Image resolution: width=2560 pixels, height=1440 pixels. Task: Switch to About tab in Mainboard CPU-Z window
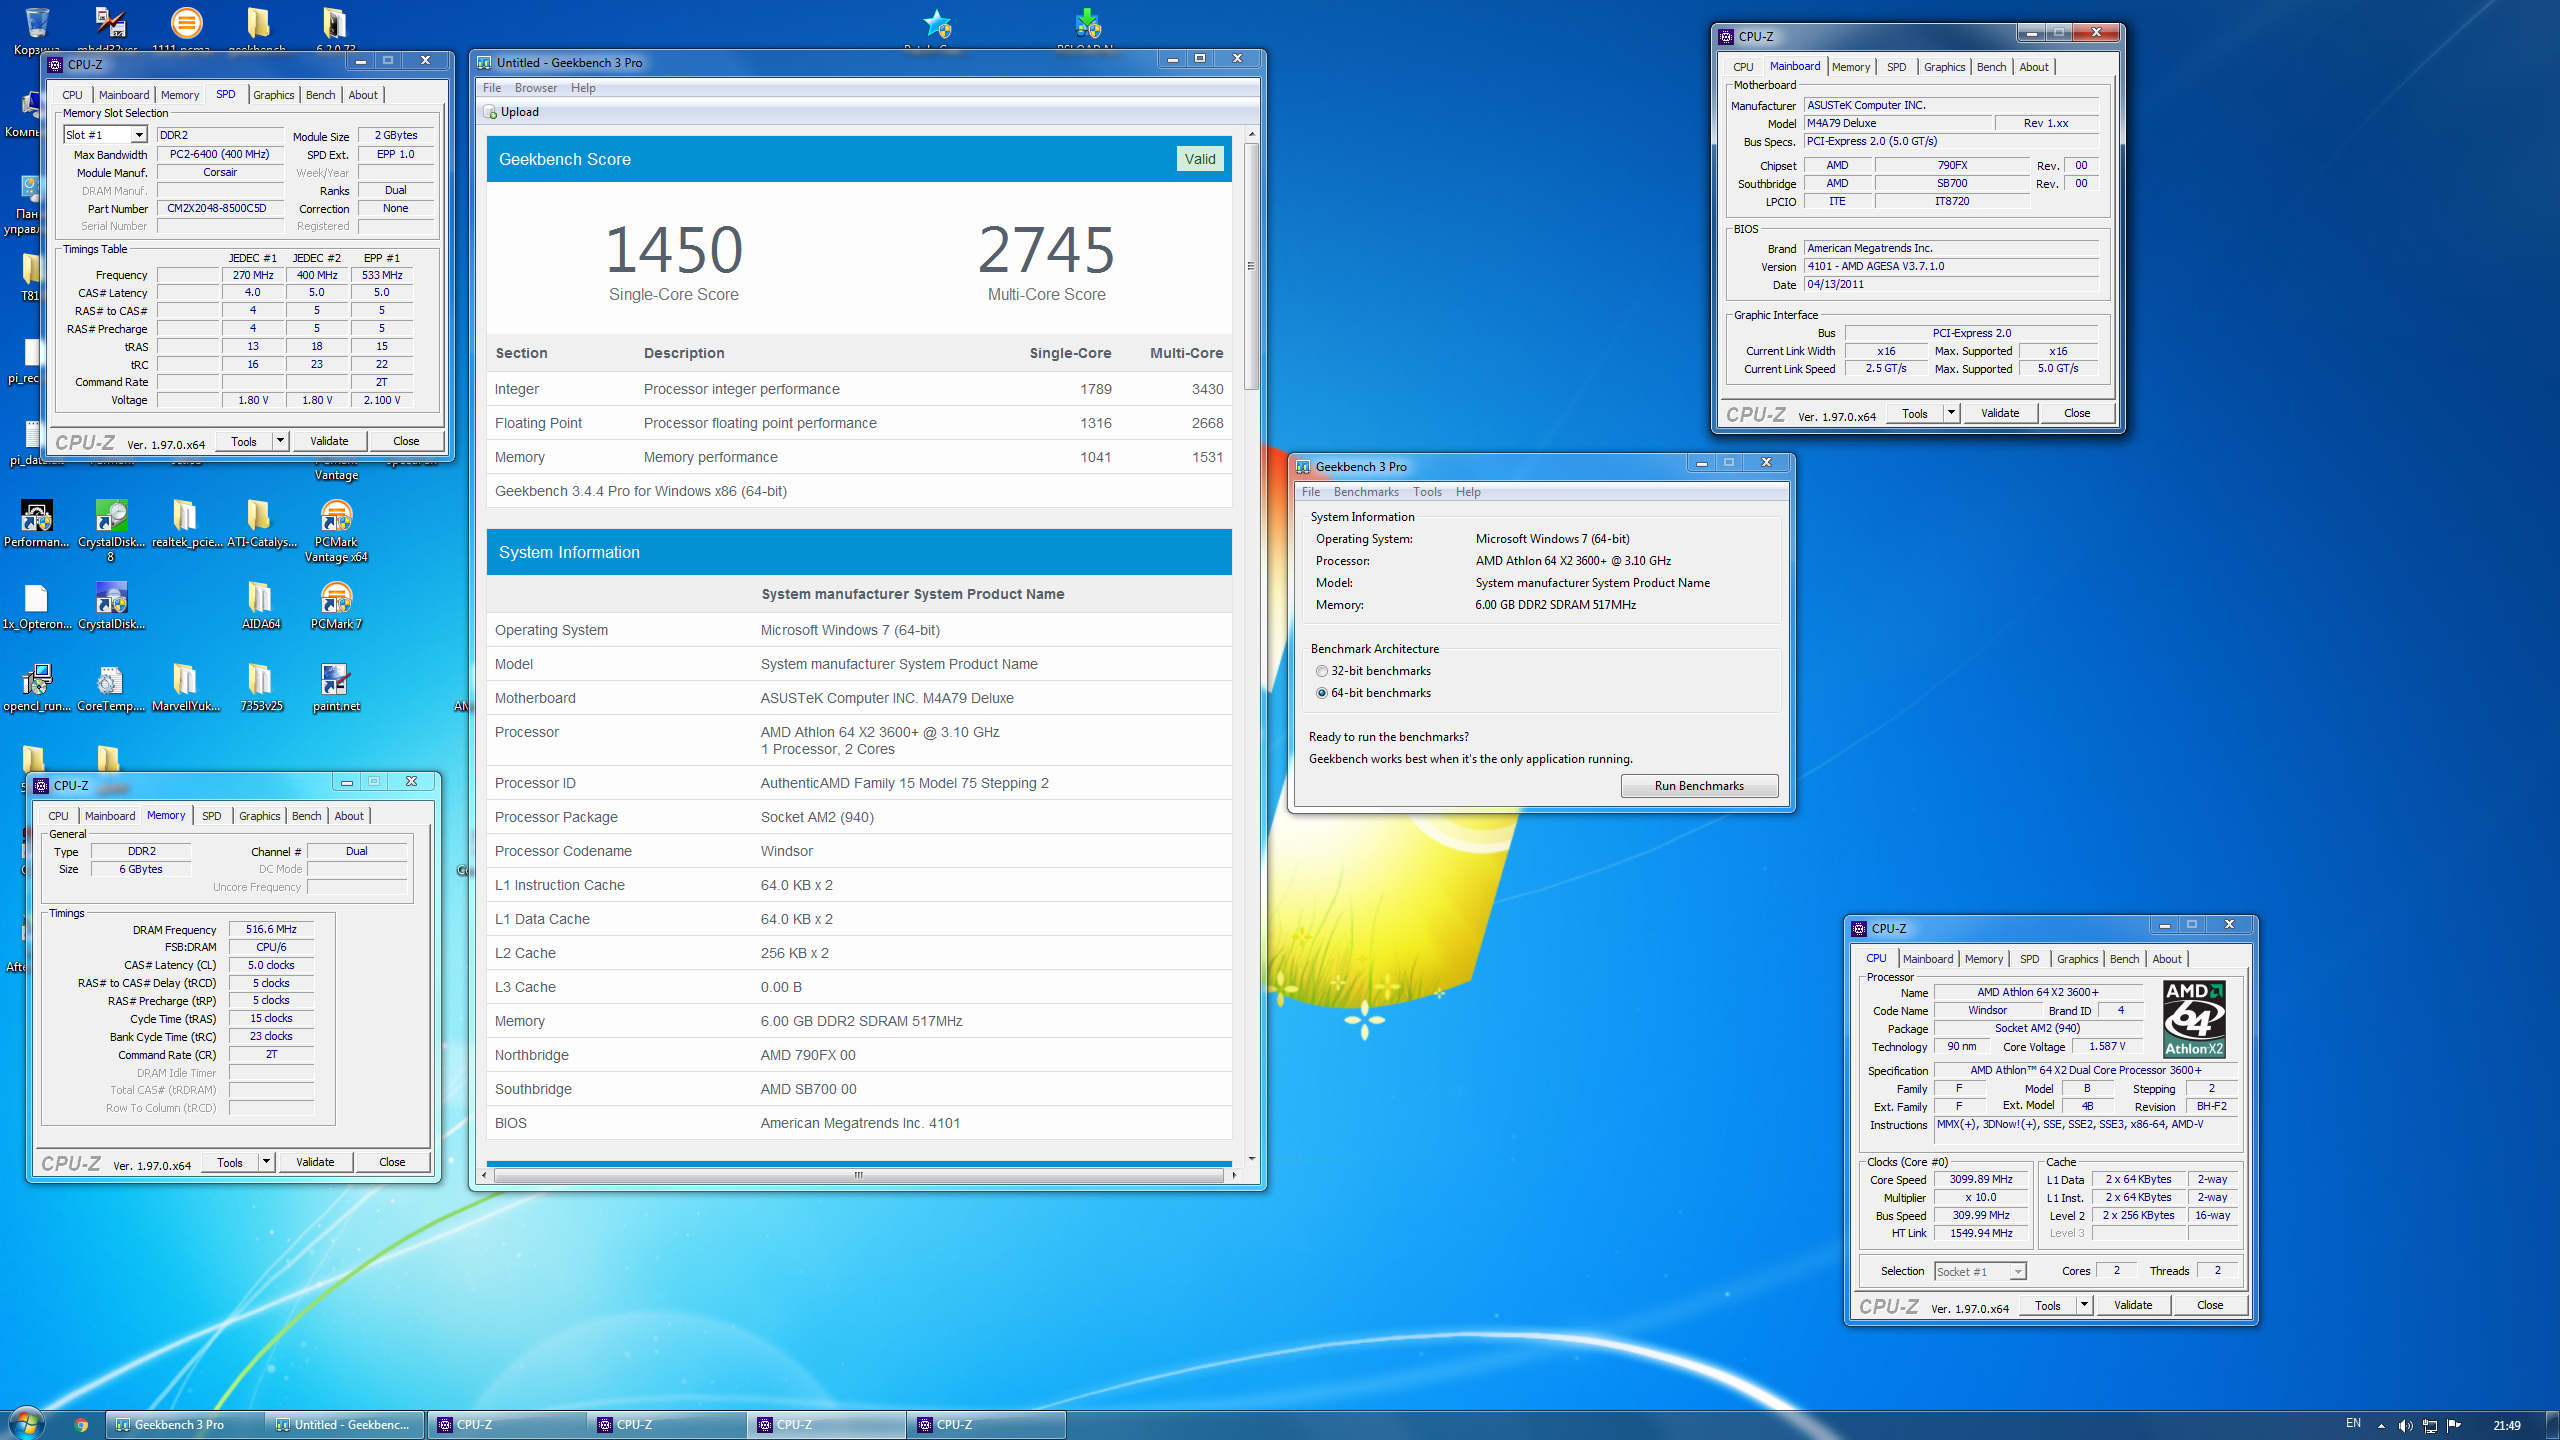[x=2034, y=67]
